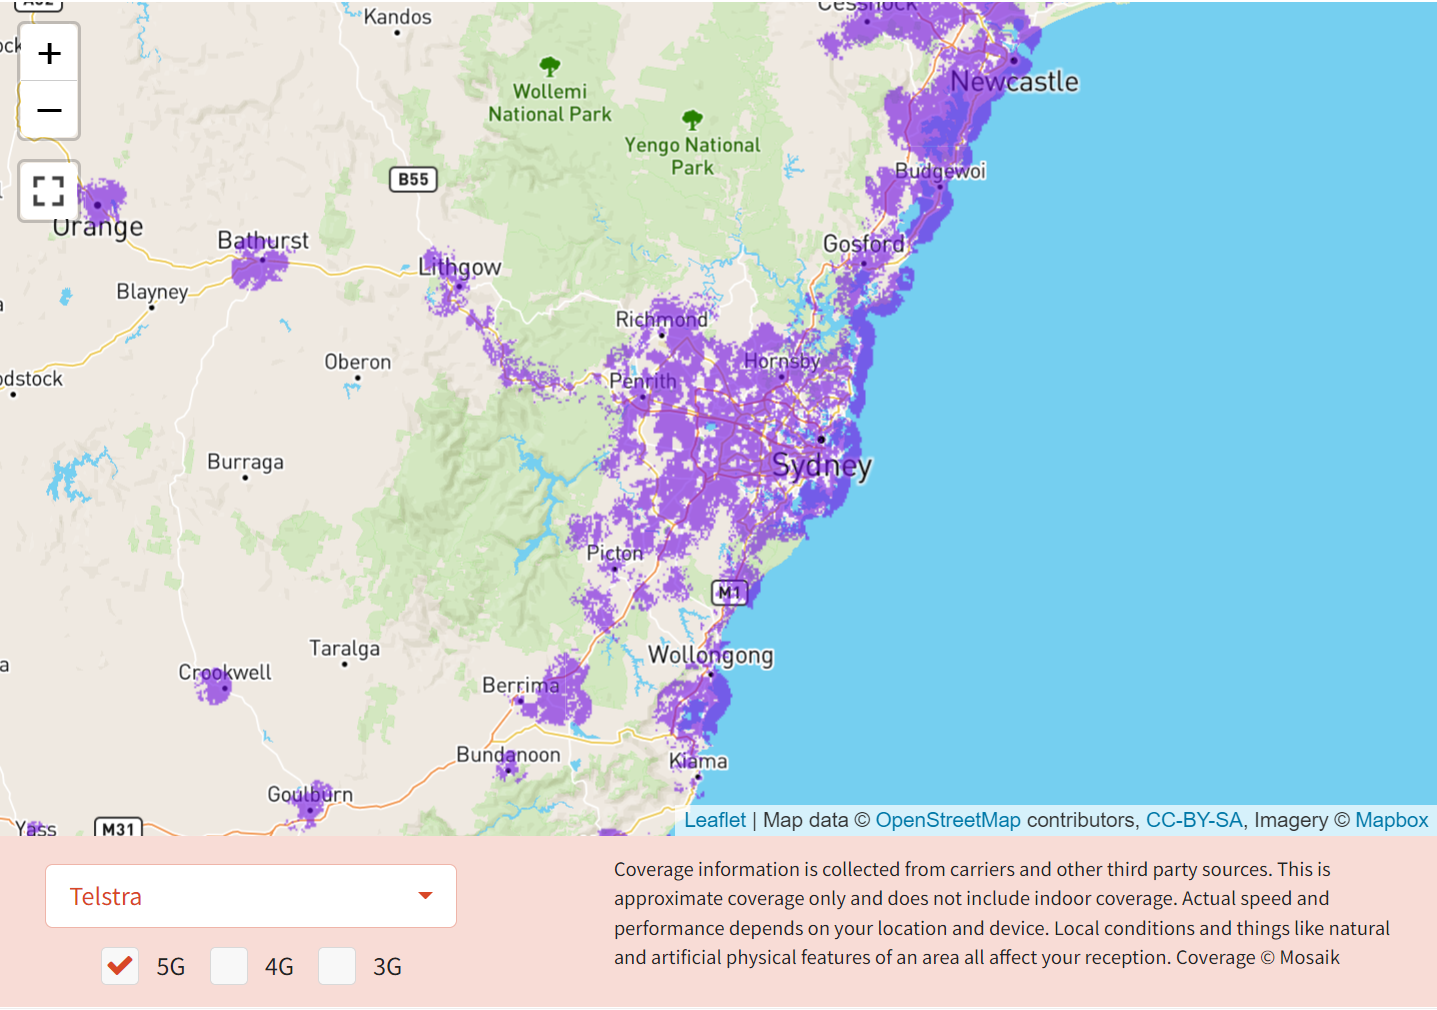Click the Hornsby label on map
The width and height of the screenshot is (1437, 1010).
click(782, 361)
